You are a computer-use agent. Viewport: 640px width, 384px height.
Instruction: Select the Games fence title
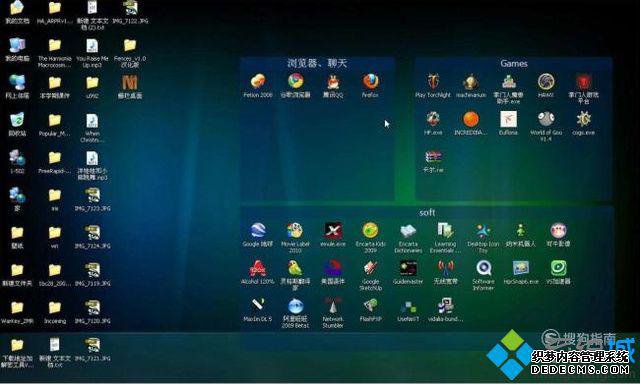(514, 63)
